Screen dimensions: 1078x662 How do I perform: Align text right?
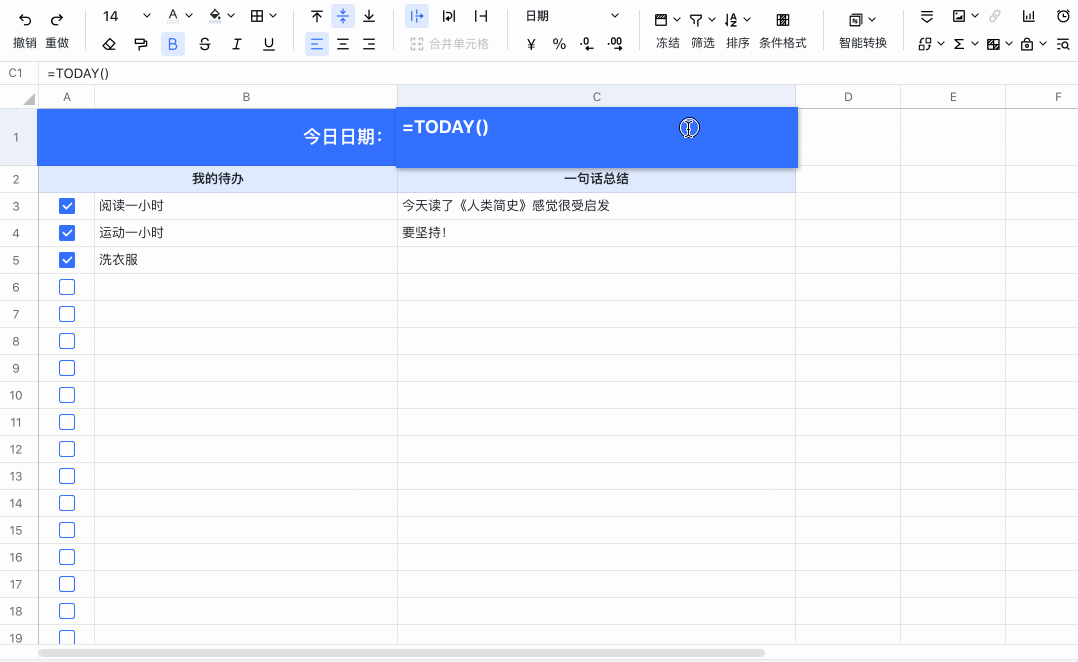(368, 44)
